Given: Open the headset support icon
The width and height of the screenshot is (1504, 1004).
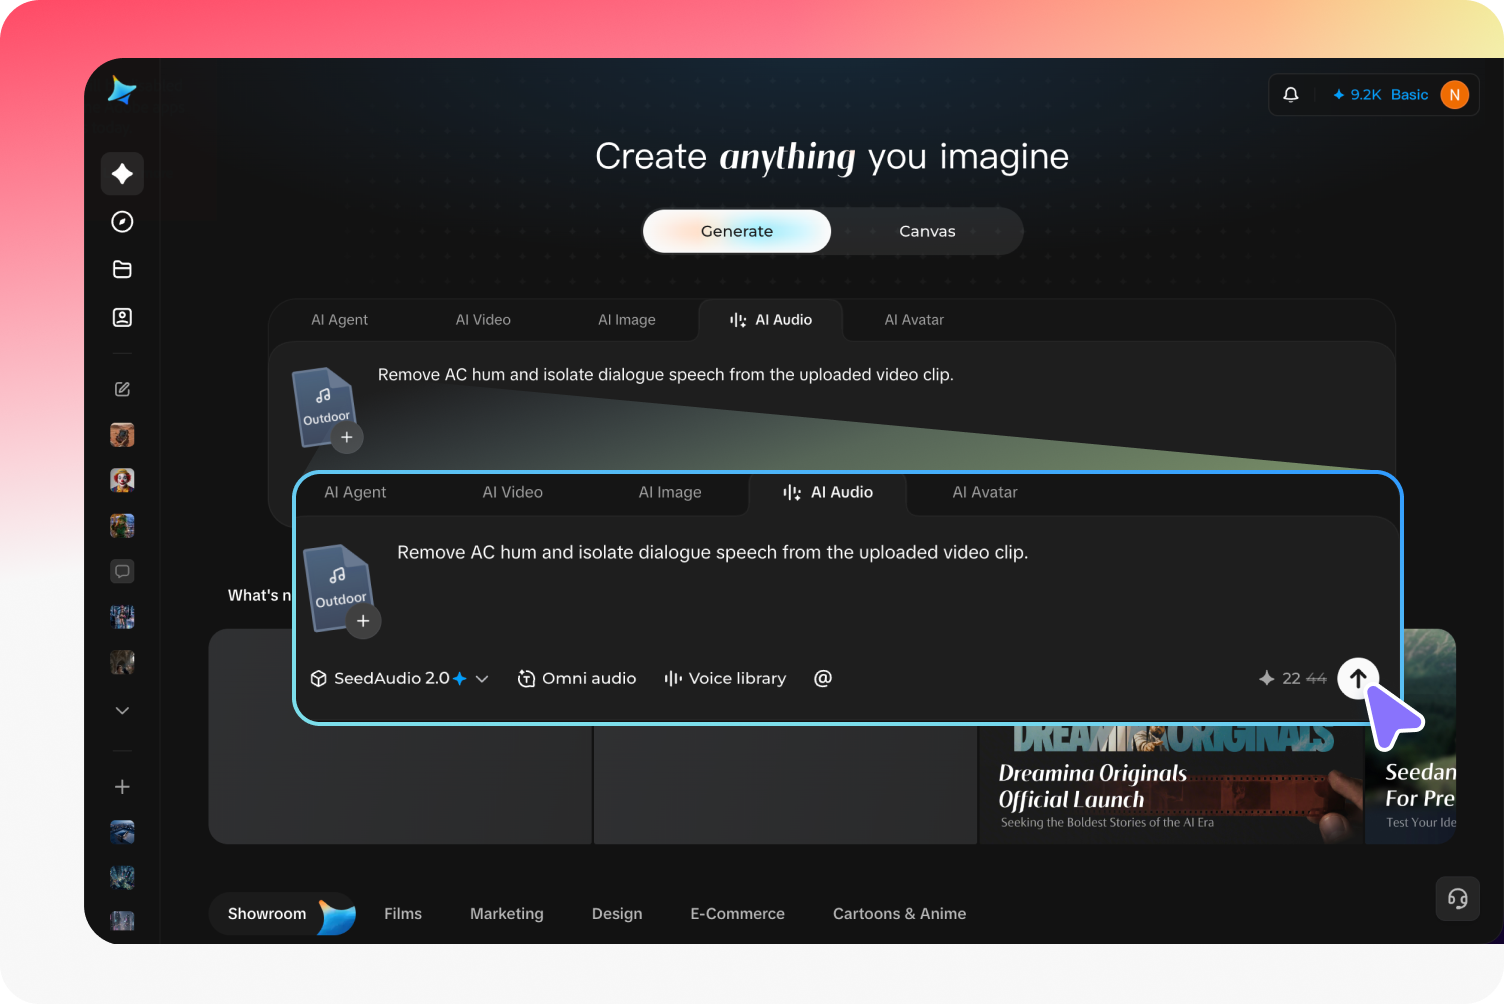Looking at the screenshot, I should click(x=1458, y=899).
